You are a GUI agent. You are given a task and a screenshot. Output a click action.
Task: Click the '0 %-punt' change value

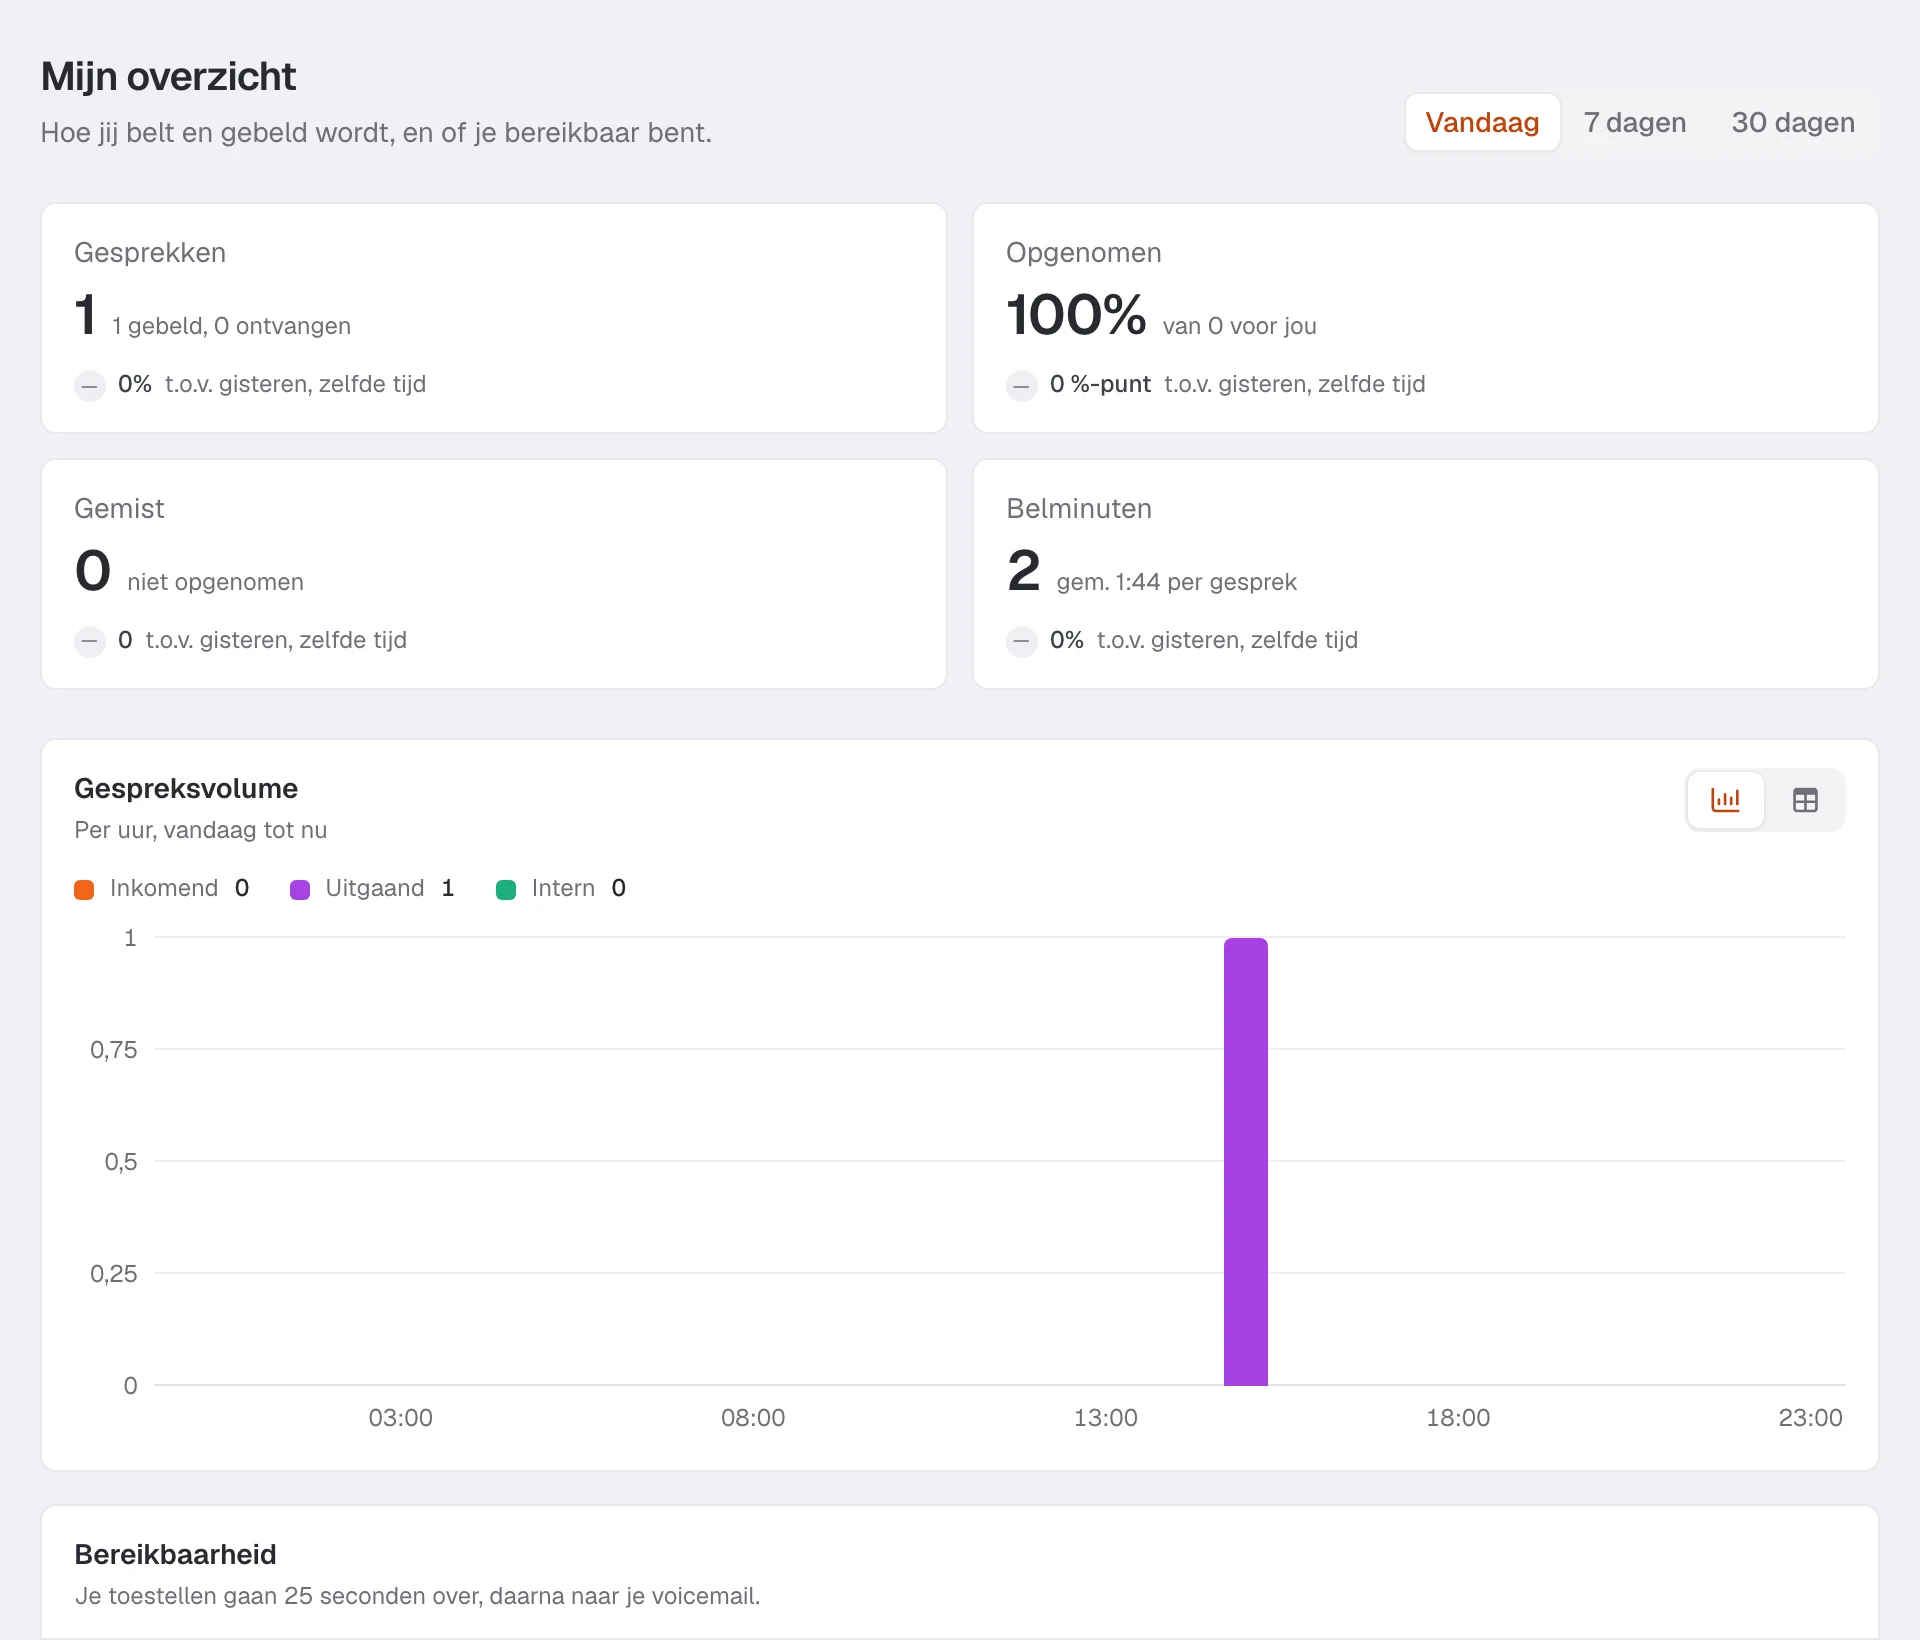click(1100, 384)
